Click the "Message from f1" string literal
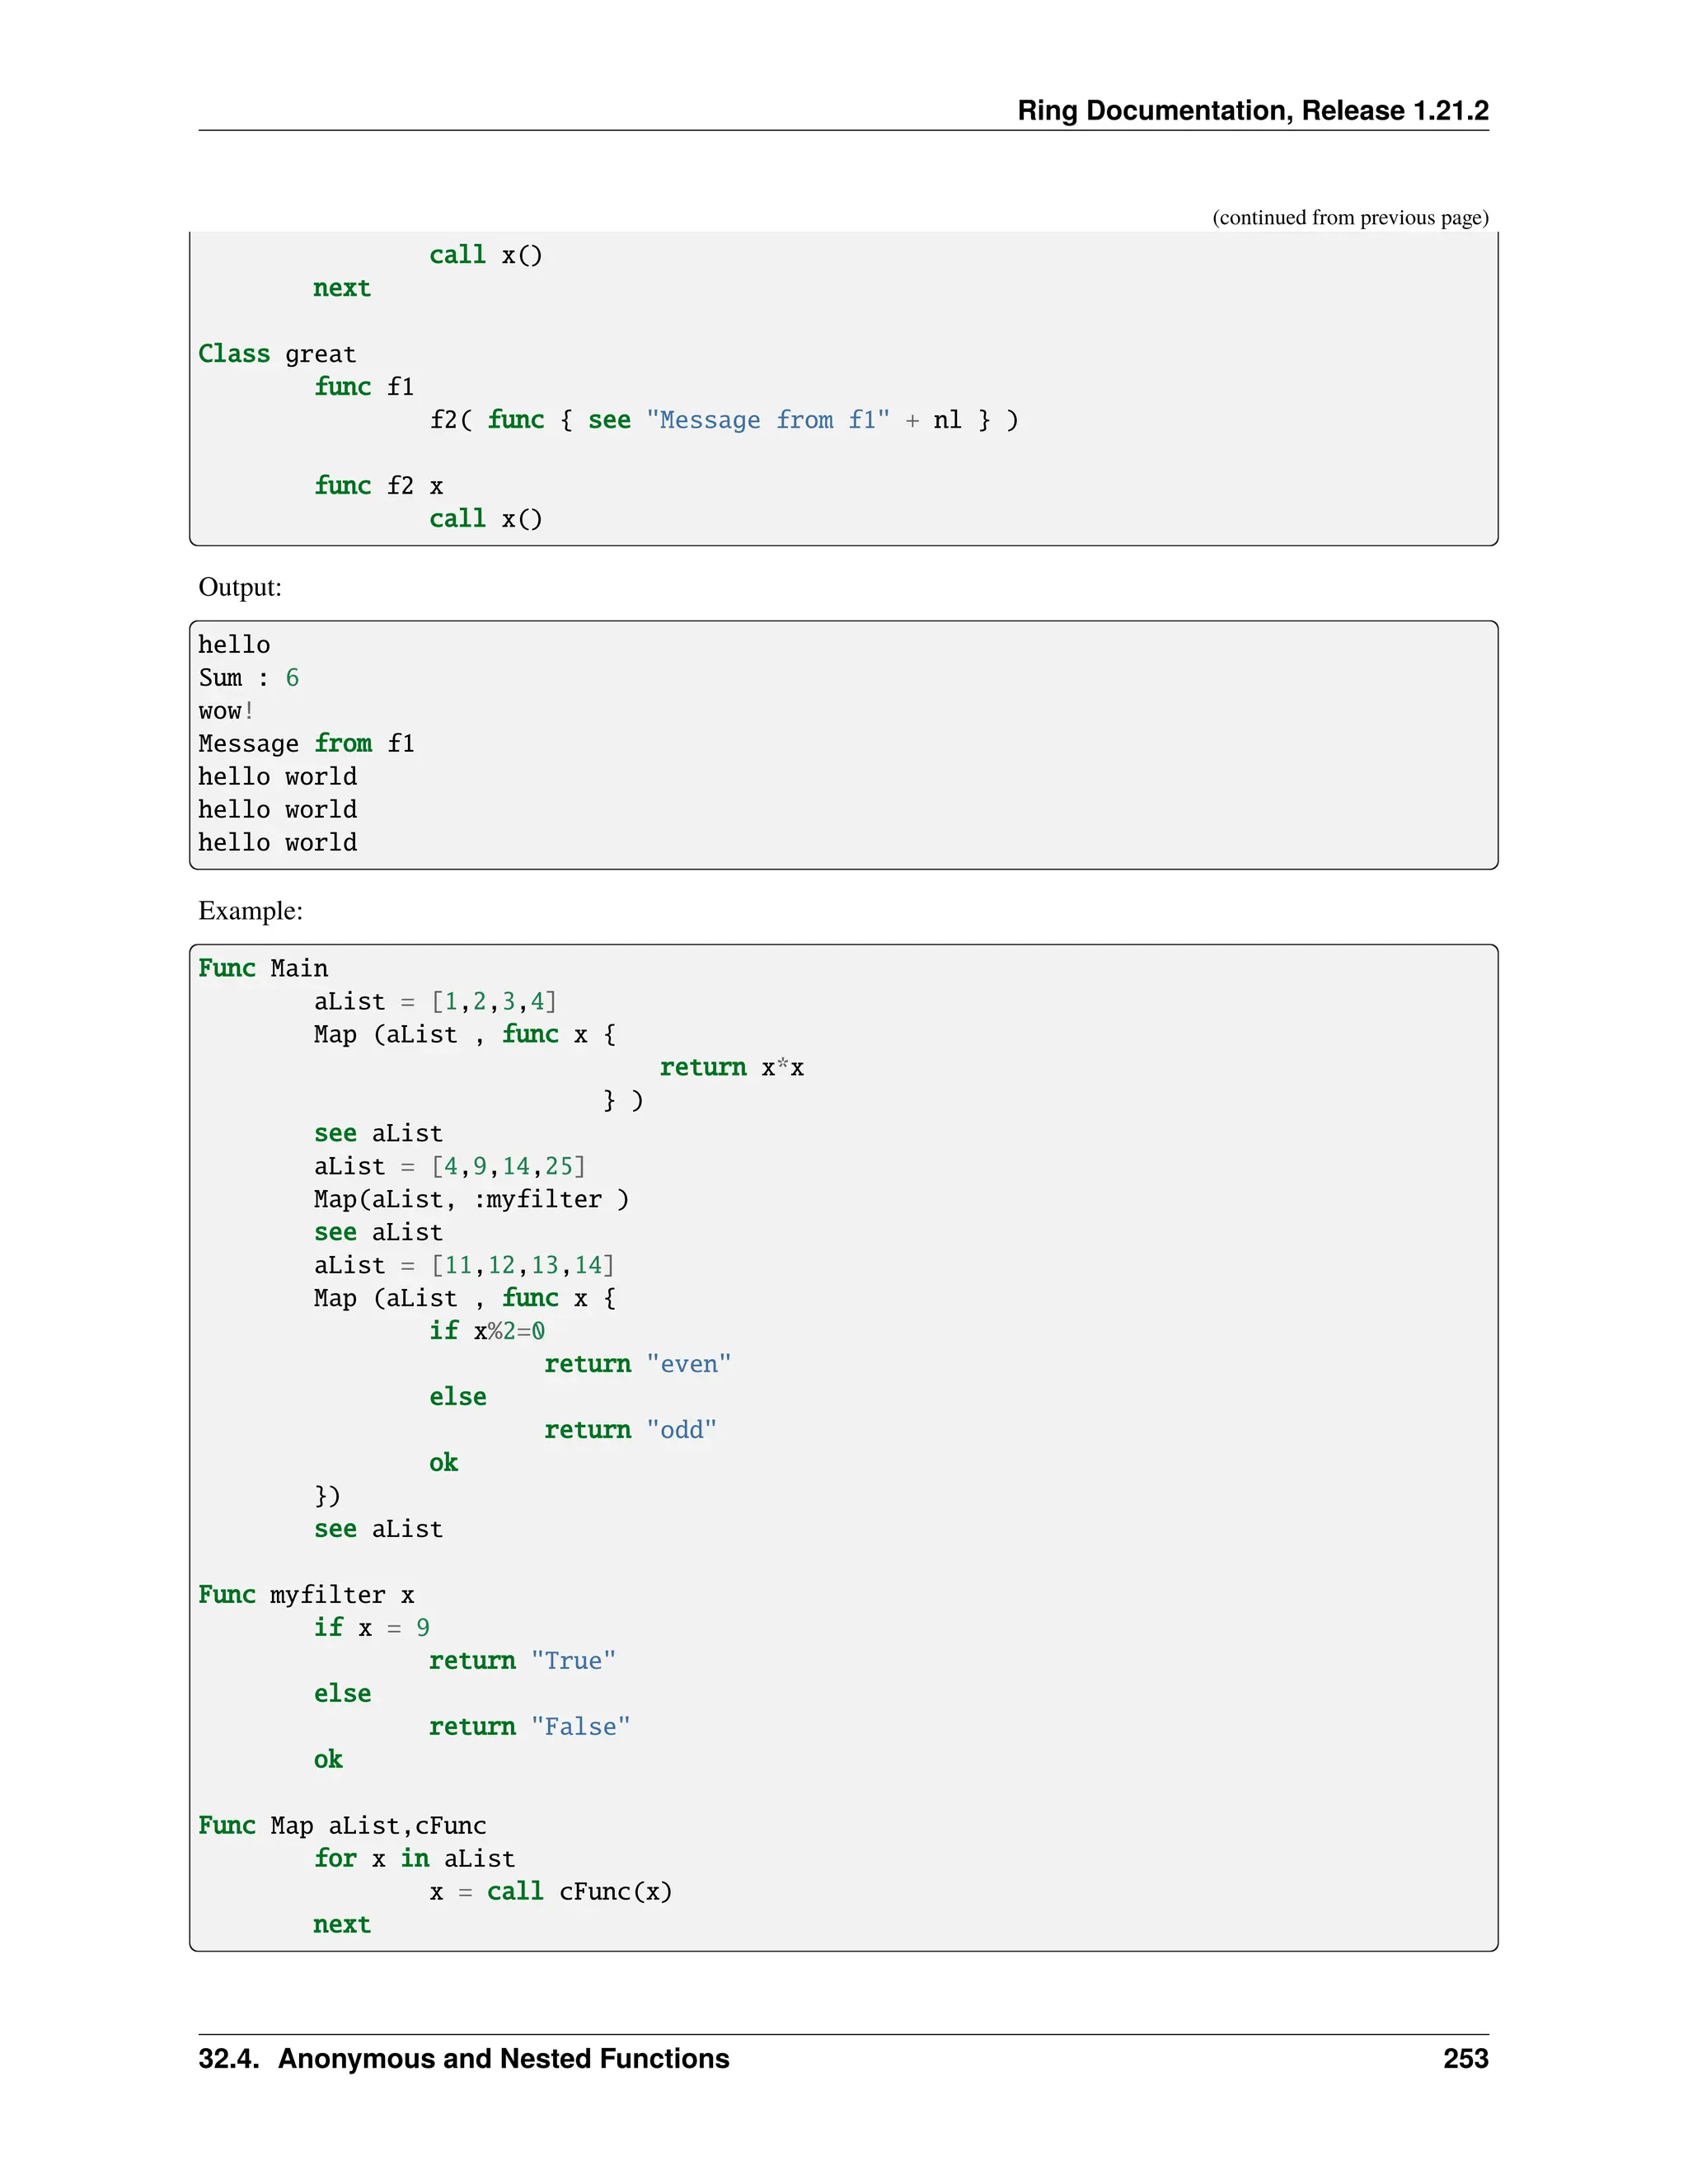This screenshot has height=2184, width=1688. click(x=767, y=420)
